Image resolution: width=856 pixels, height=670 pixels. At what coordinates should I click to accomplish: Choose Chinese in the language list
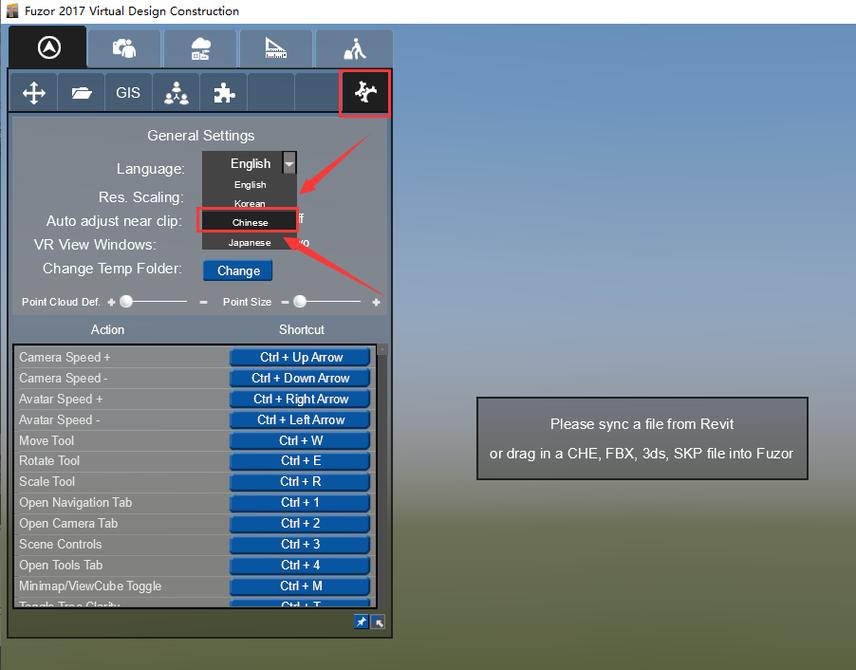250,222
